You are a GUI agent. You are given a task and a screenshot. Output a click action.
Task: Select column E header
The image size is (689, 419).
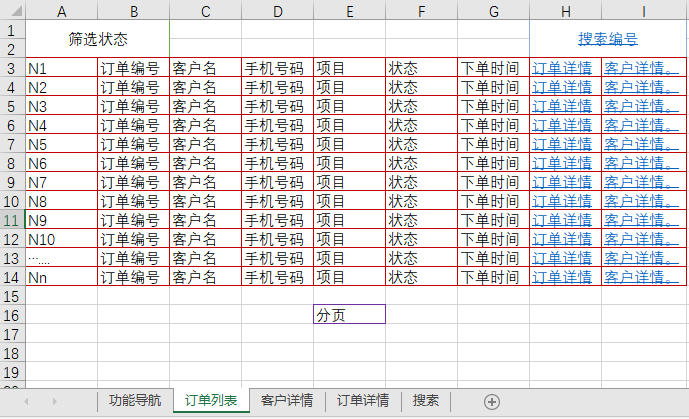[x=349, y=11]
